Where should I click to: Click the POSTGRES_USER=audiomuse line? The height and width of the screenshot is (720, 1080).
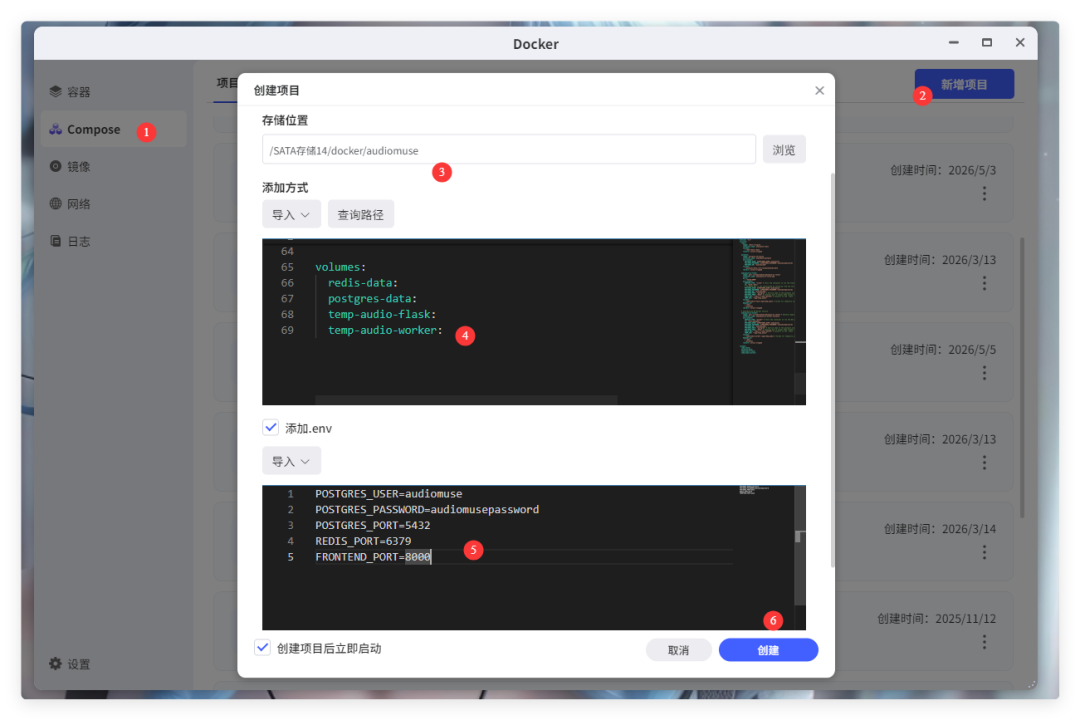tap(388, 493)
